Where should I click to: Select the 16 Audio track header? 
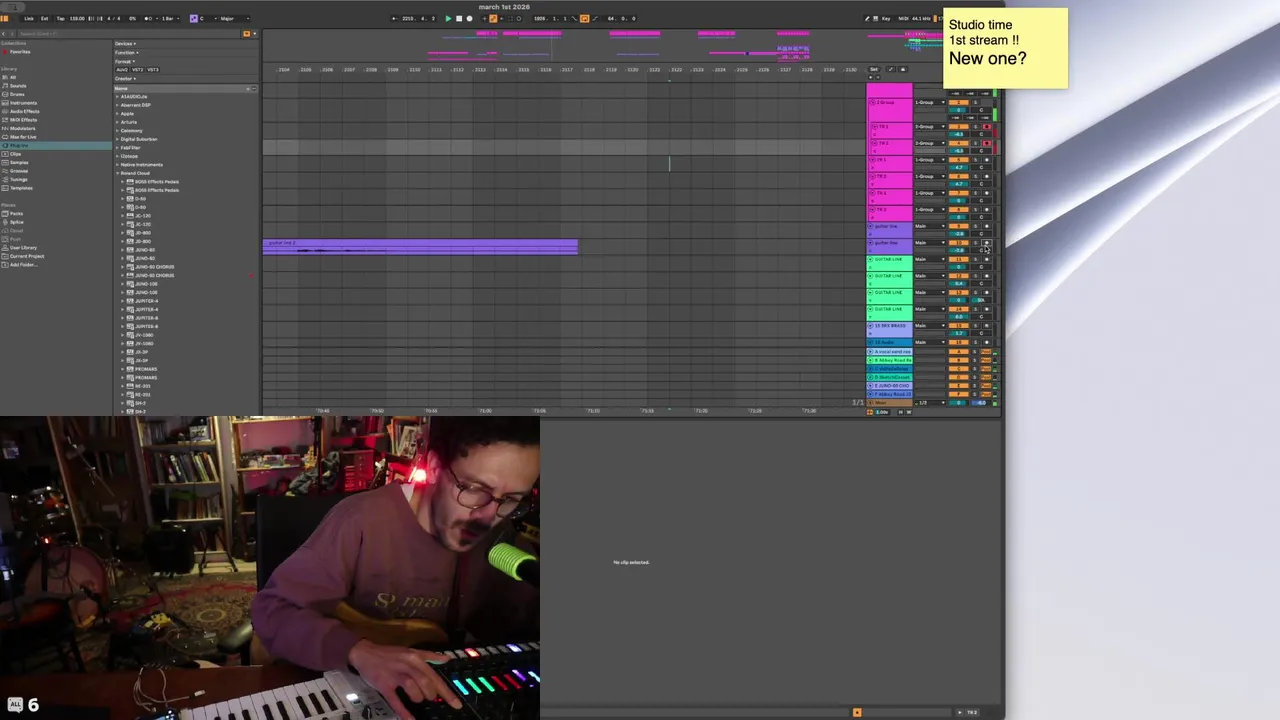tap(890, 342)
